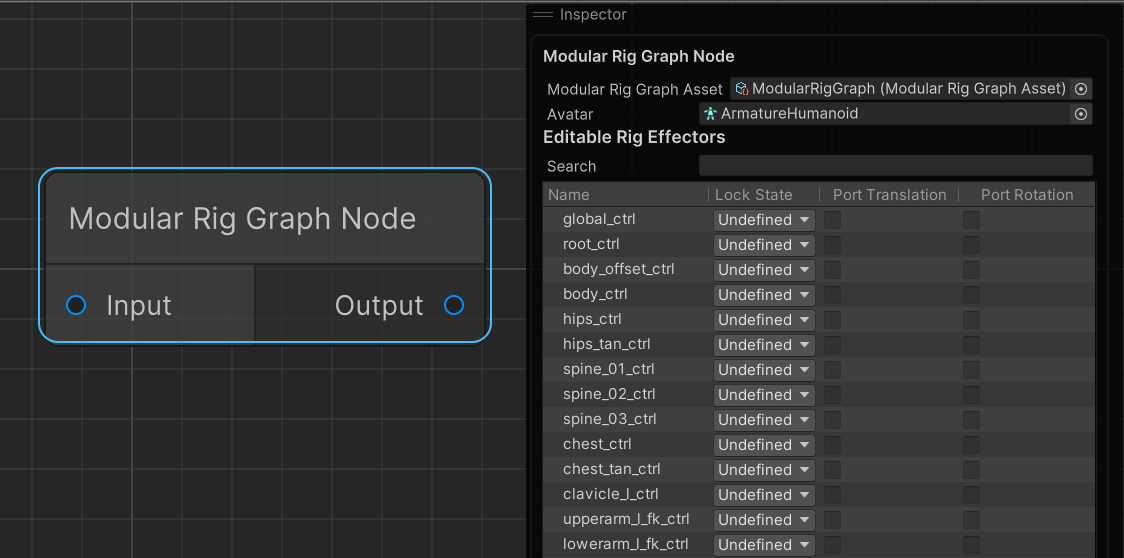Enable Port Rotation for lowerarm_l_fk_ctrl
This screenshot has width=1124, height=558.
click(971, 544)
